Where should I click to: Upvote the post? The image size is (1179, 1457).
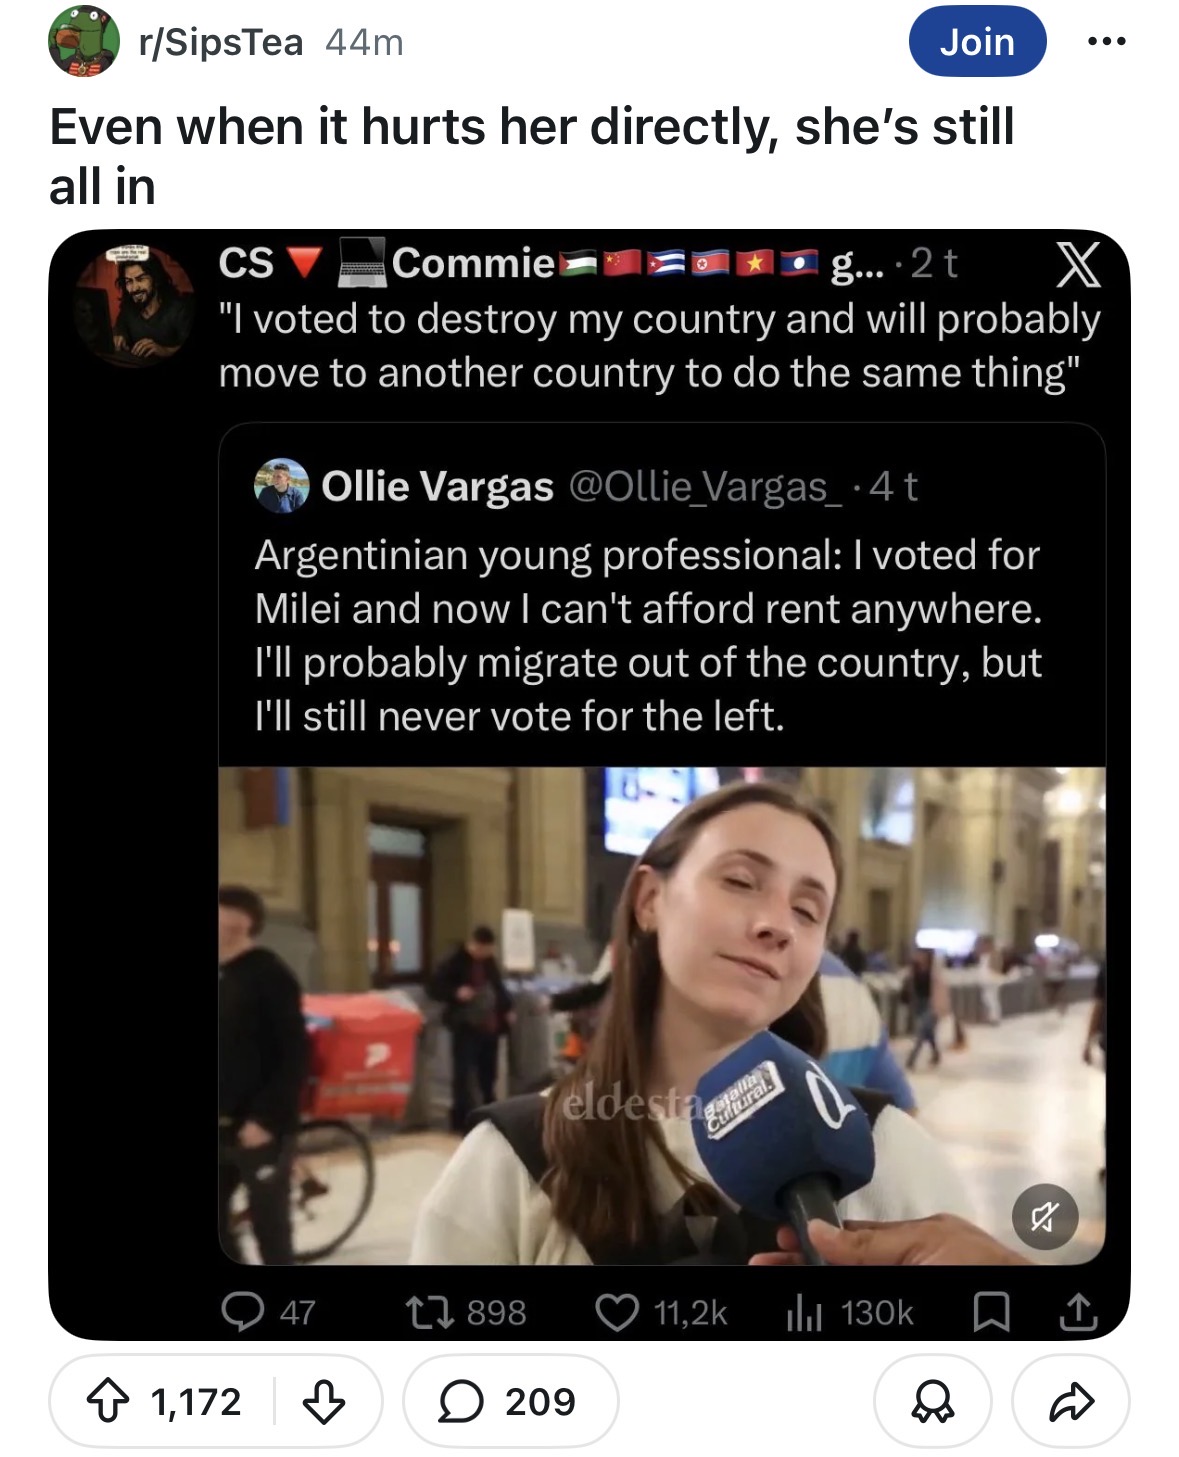tap(107, 1401)
